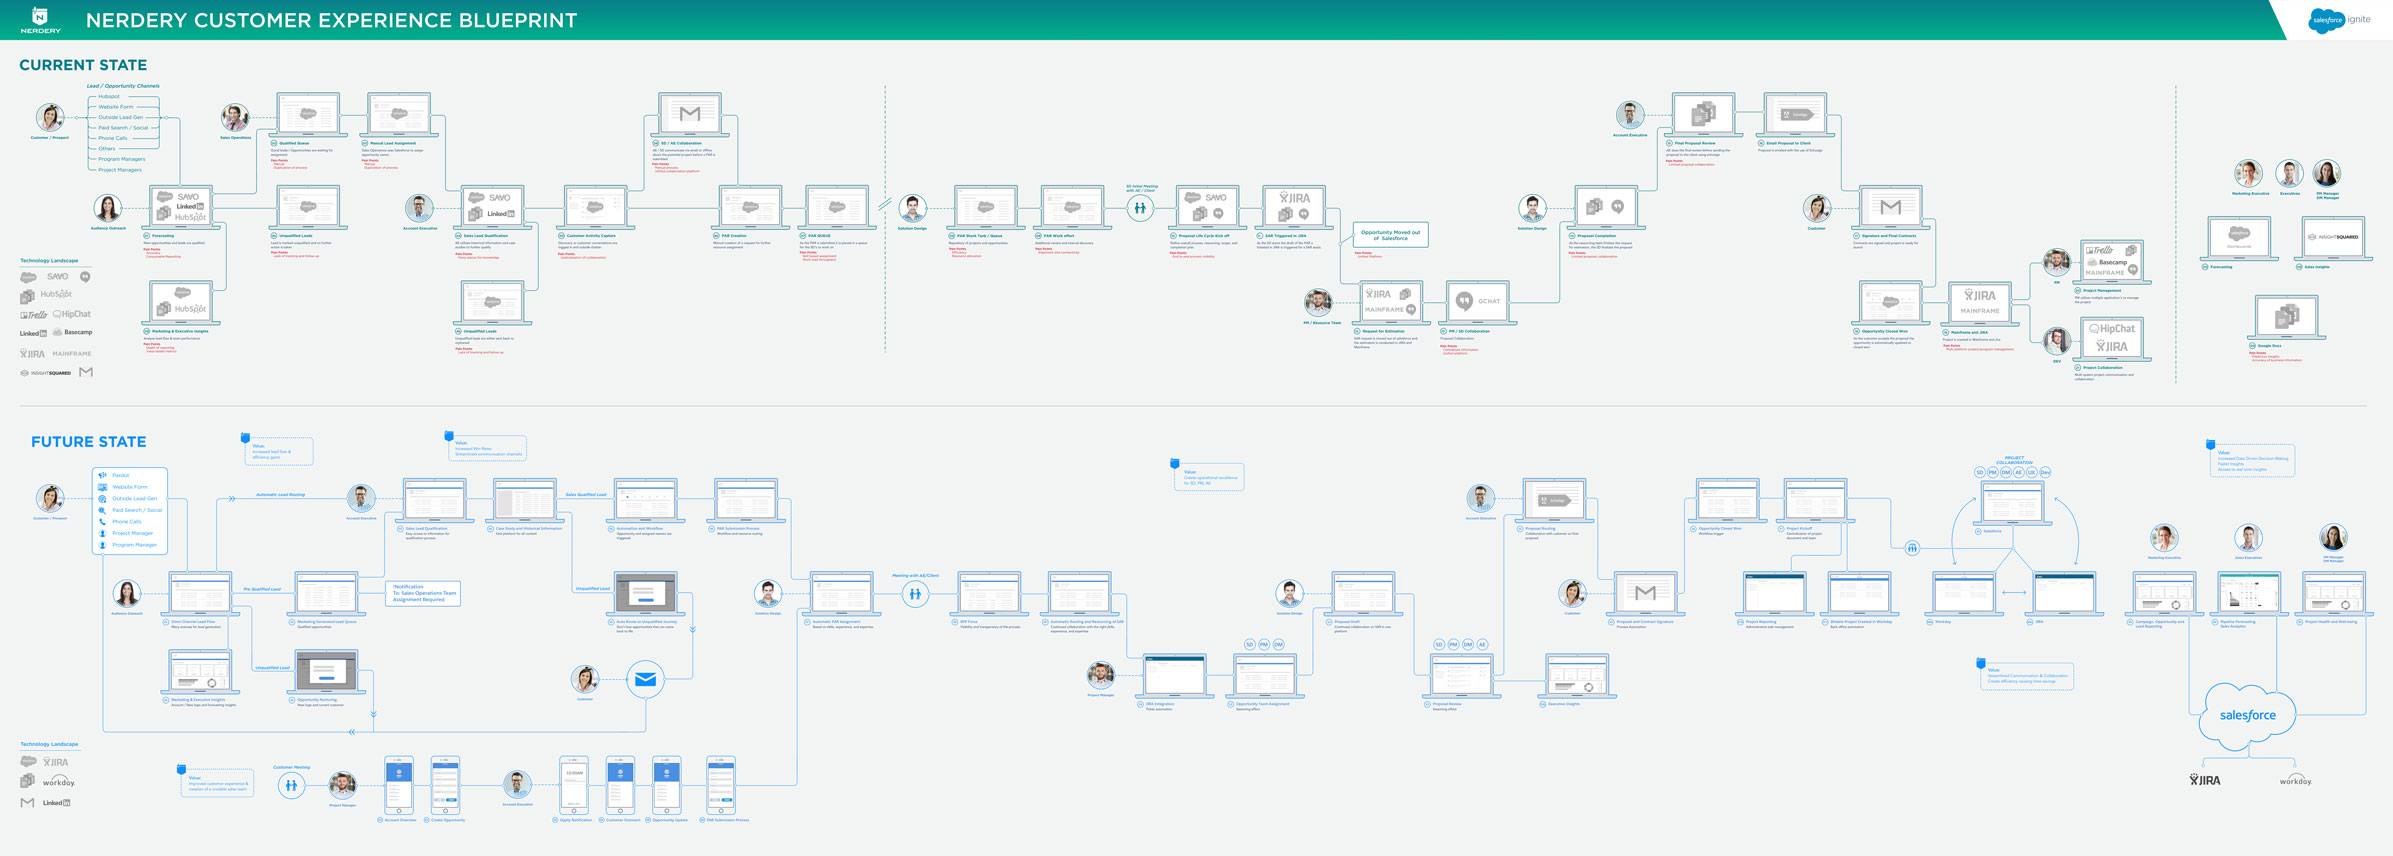Click the 'Sales Qualified Lead' label

point(586,494)
